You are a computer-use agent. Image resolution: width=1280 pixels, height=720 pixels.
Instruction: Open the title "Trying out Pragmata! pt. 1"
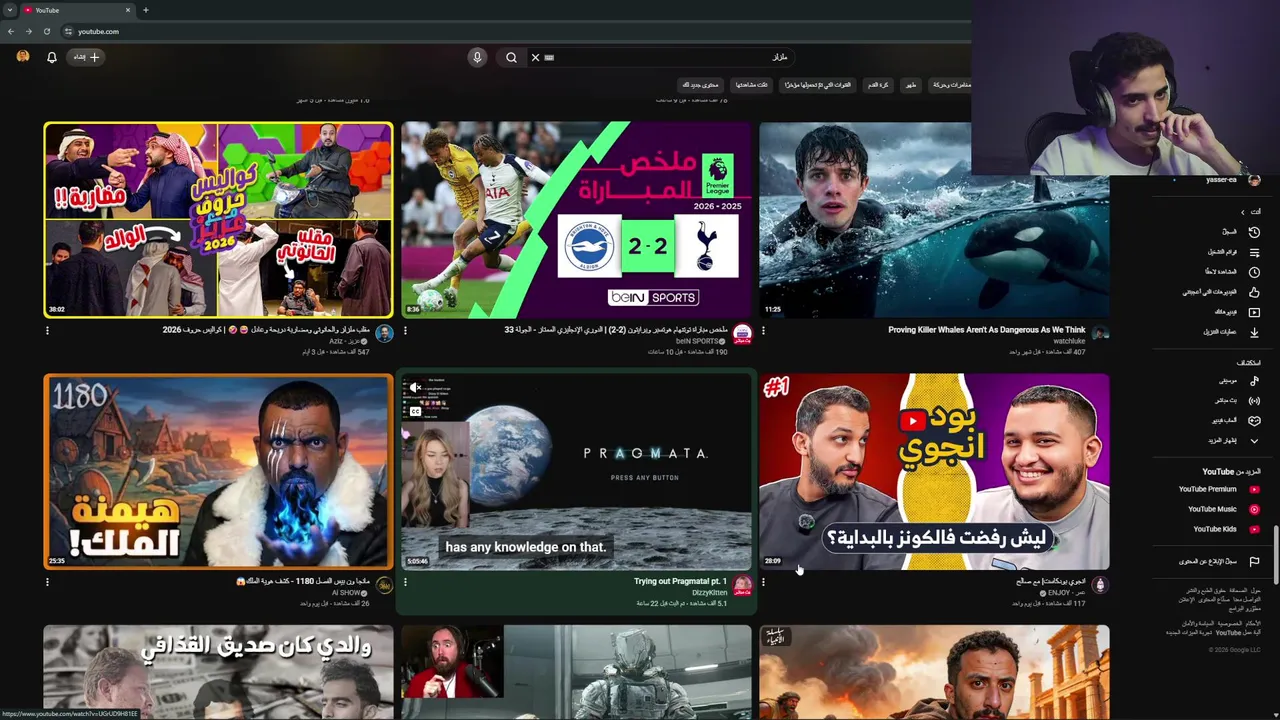point(680,581)
